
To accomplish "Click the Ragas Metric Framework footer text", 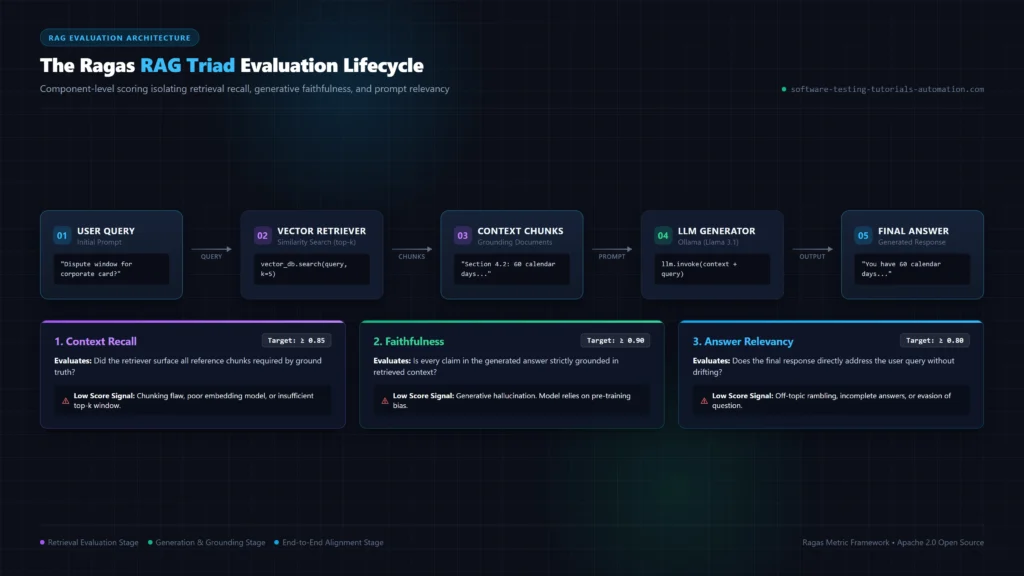I will [x=893, y=543].
